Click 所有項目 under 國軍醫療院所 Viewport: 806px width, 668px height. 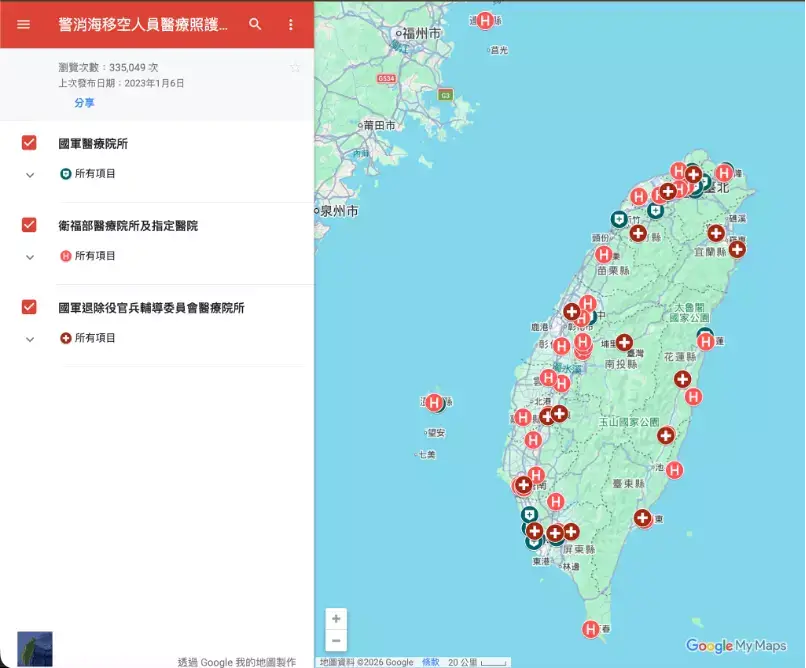[95, 174]
